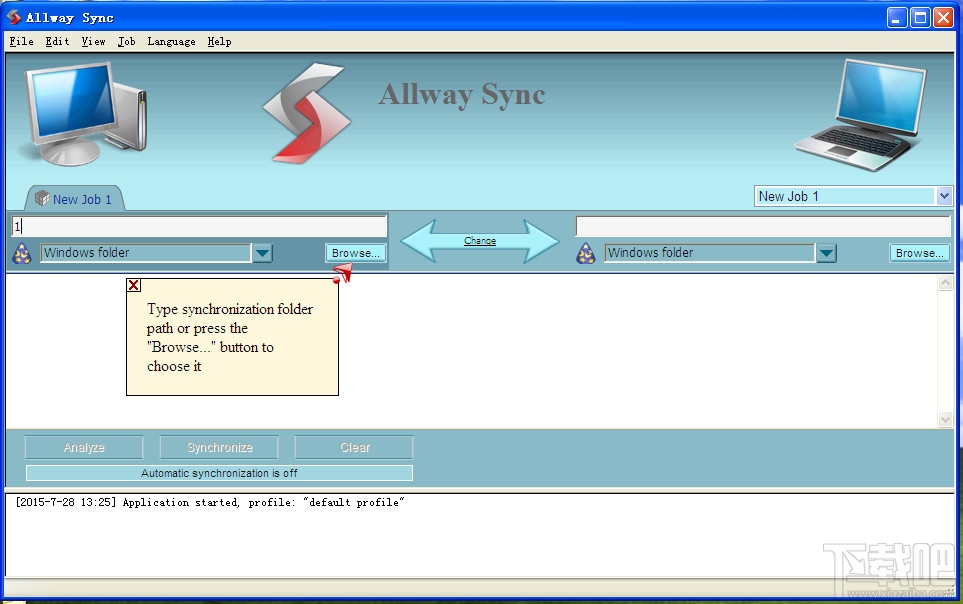963x604 pixels.
Task: Click the sync direction arrow
Action: click(x=480, y=241)
